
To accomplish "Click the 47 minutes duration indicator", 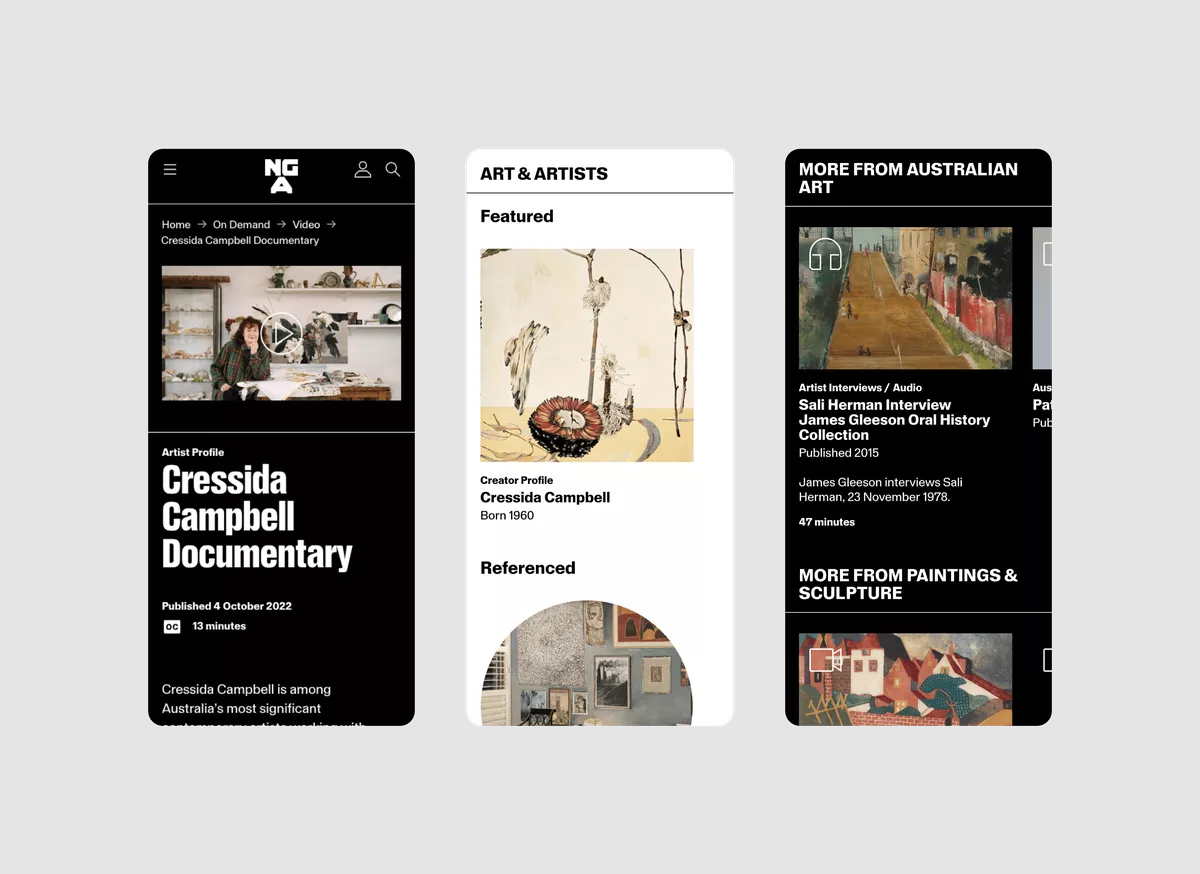I will (x=826, y=521).
